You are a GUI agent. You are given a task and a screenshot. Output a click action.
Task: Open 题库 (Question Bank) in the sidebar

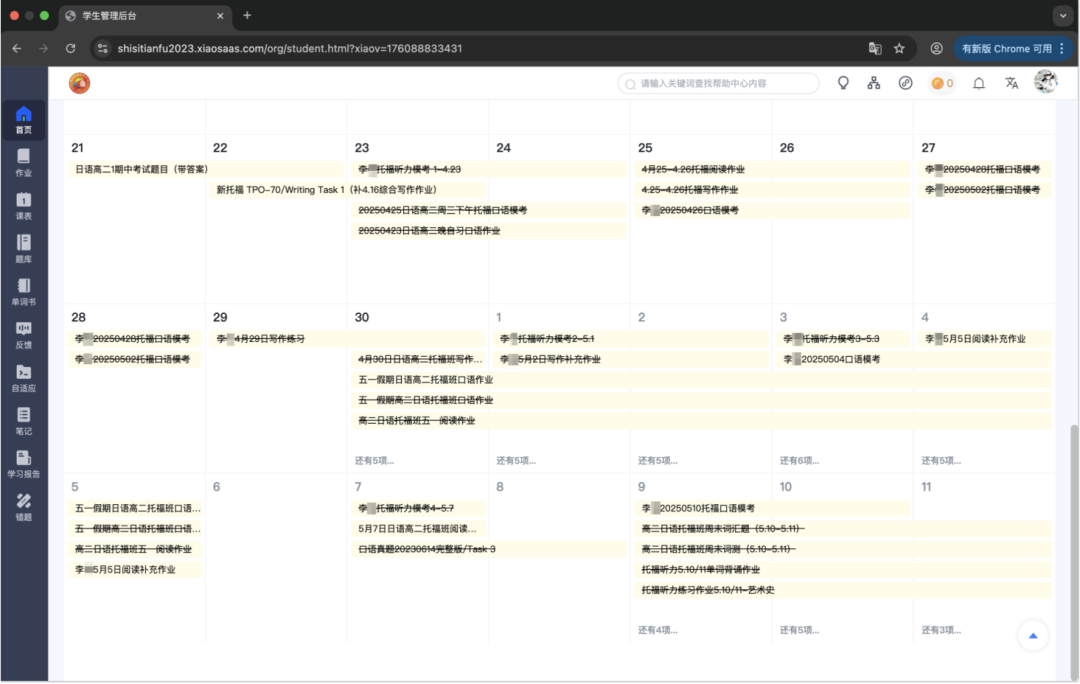(x=23, y=248)
